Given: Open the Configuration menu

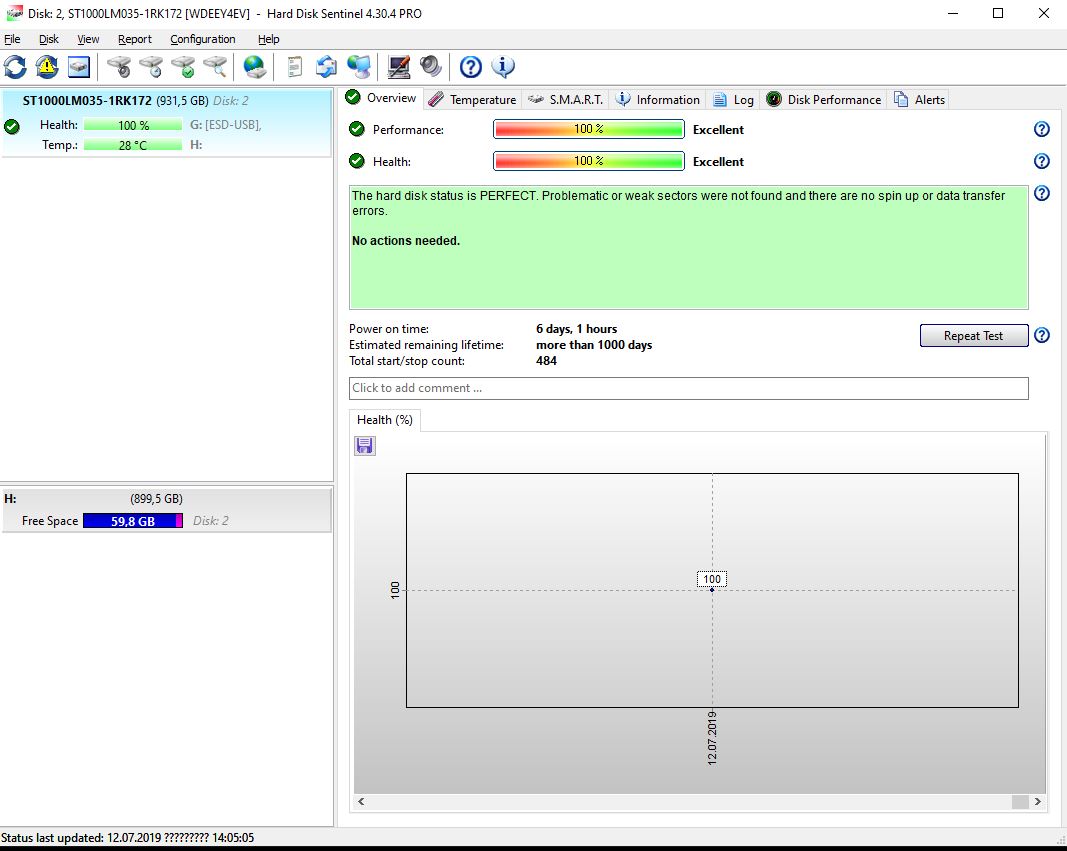Looking at the screenshot, I should point(202,39).
